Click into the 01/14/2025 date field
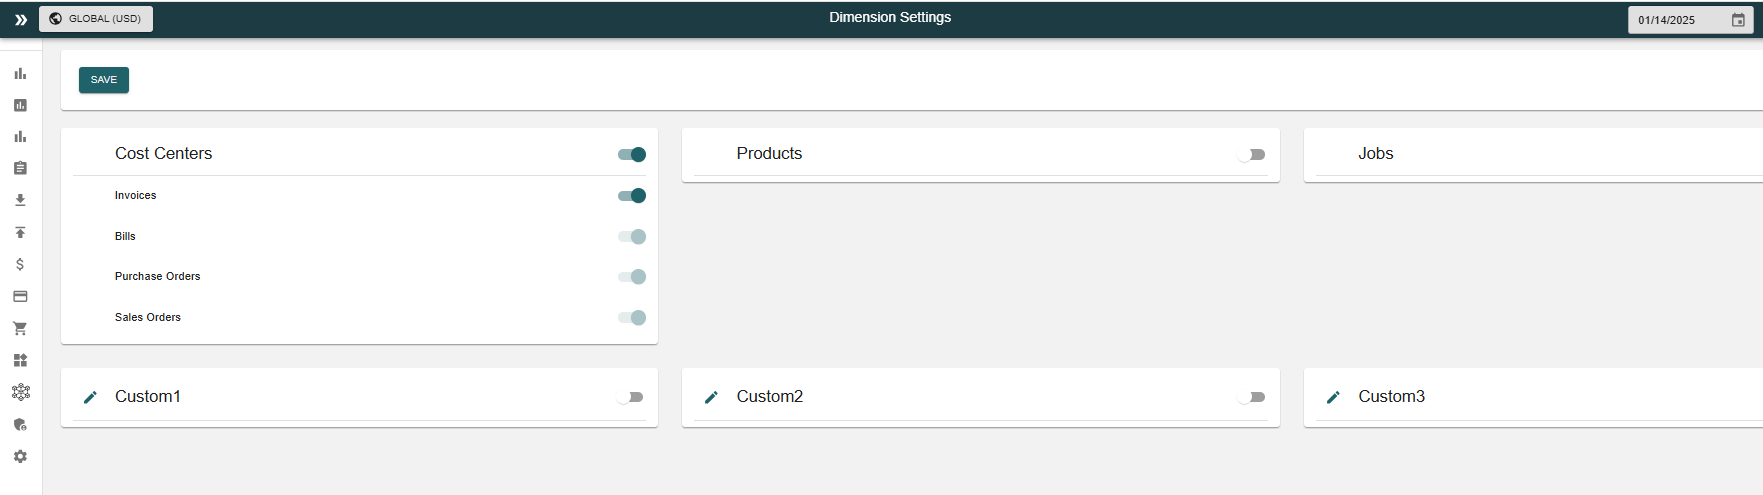The image size is (1763, 495). [x=1676, y=20]
